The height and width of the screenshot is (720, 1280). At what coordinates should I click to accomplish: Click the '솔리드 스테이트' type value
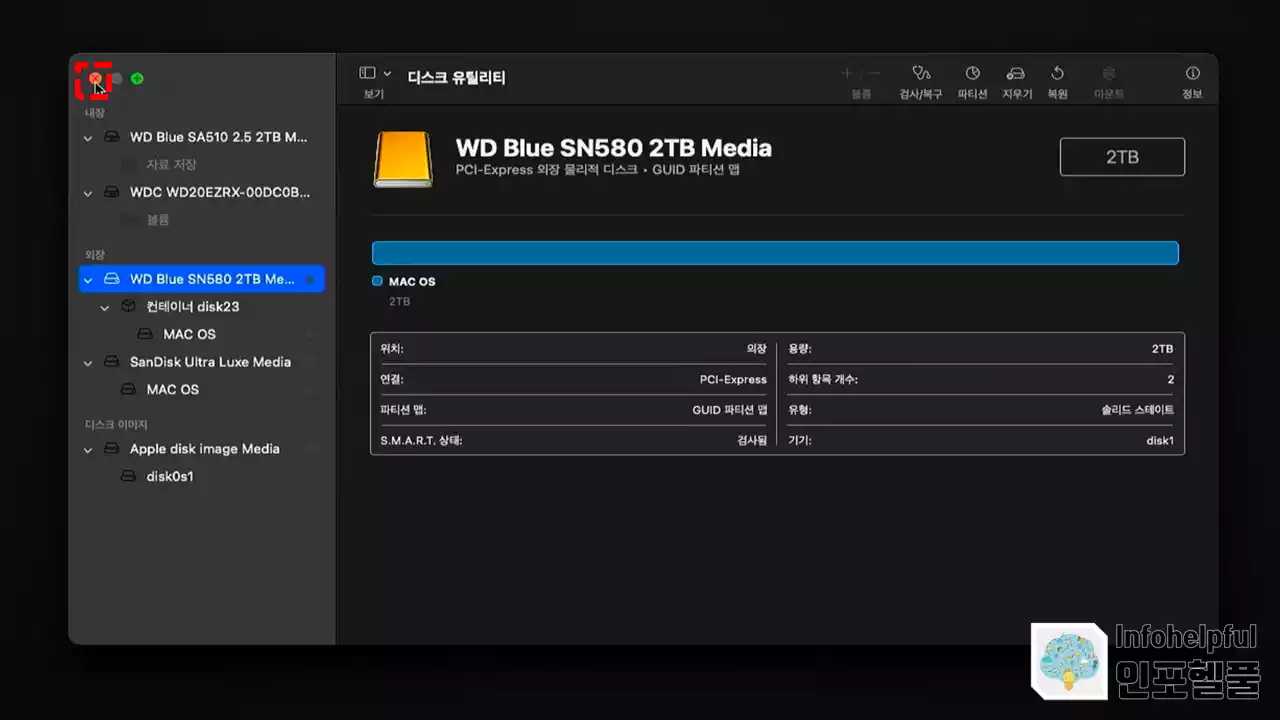click(1137, 410)
